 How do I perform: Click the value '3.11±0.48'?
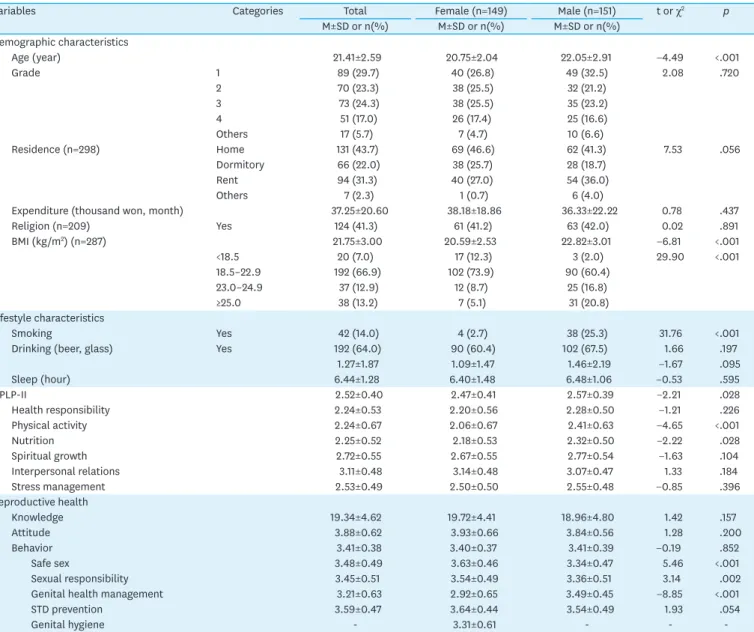point(361,472)
